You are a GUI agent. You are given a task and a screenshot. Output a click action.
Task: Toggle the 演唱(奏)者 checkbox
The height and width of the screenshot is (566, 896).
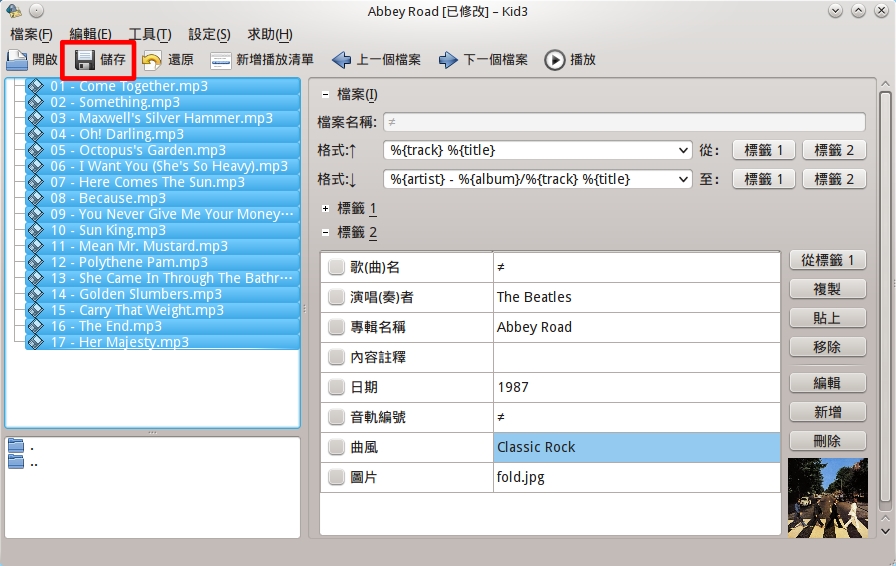pyautogui.click(x=336, y=297)
